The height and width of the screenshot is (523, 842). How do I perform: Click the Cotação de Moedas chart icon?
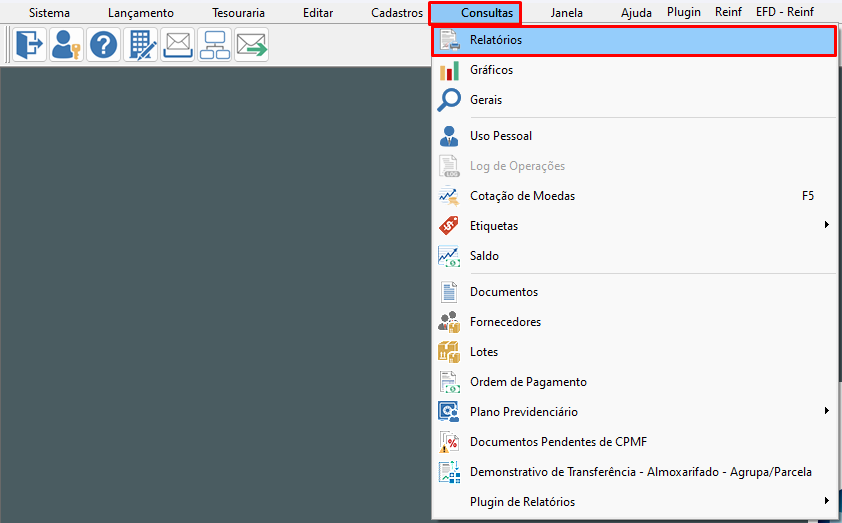(x=449, y=196)
